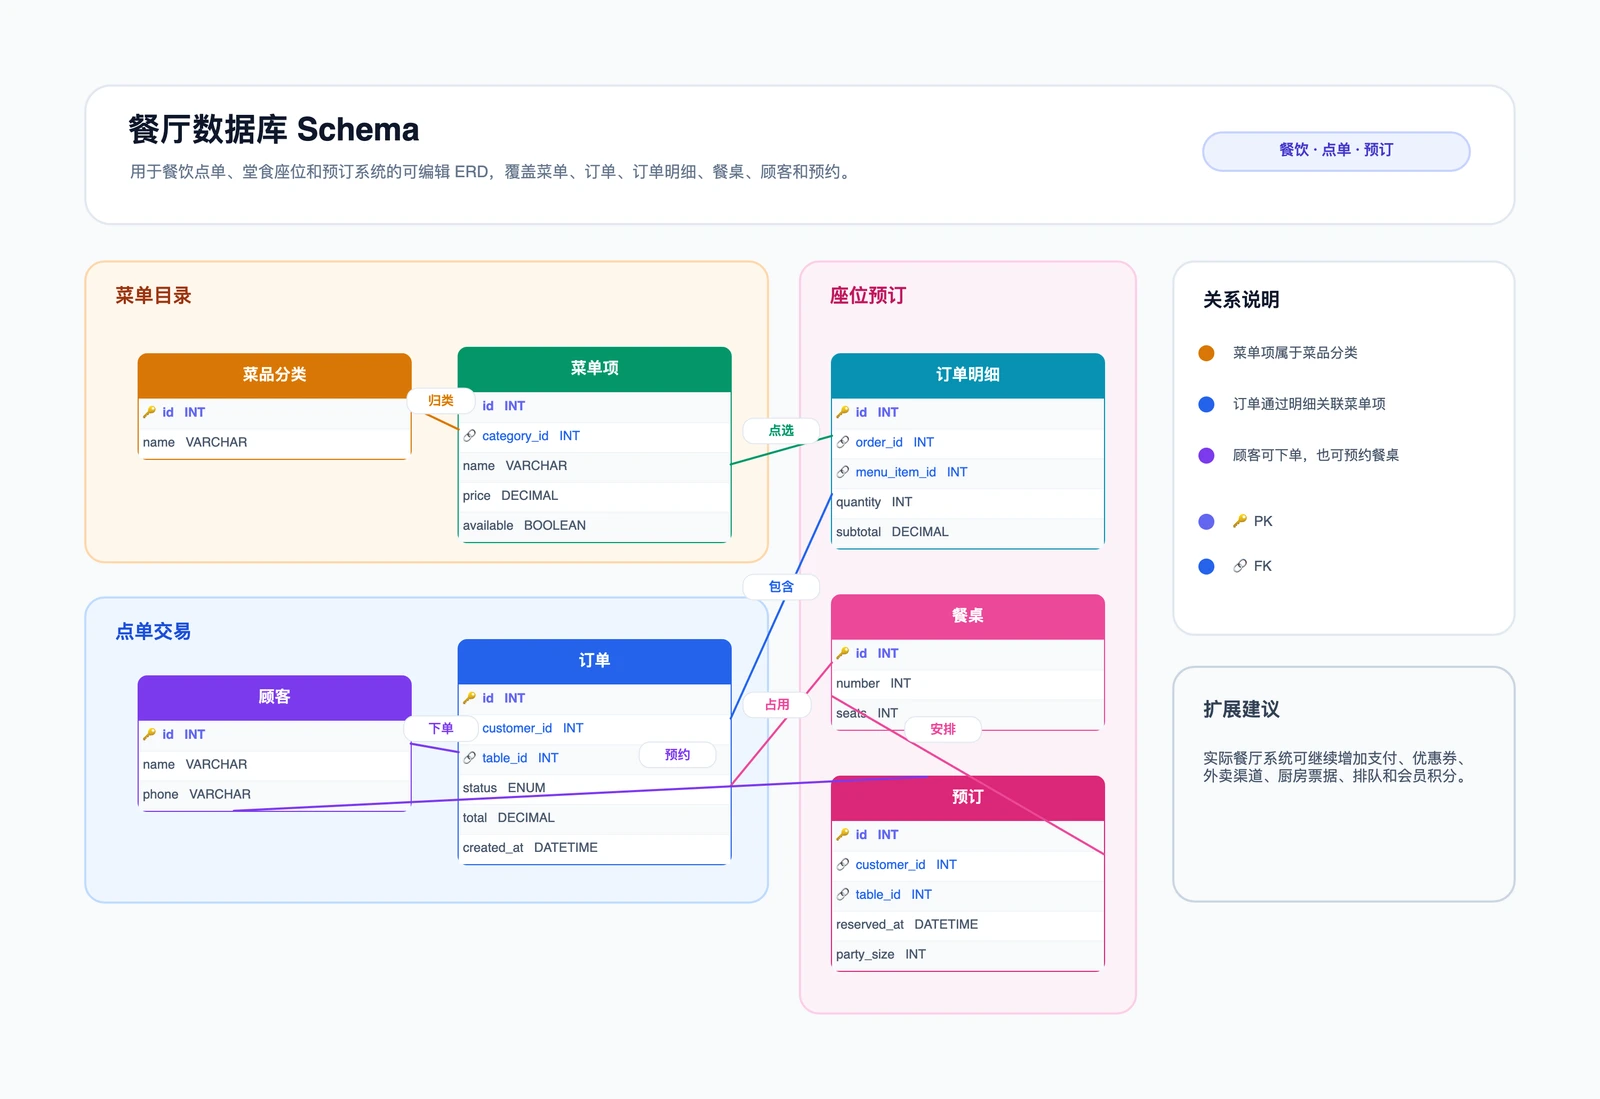Click the 订单通过明细关联菜单项 legend text

coord(1309,404)
